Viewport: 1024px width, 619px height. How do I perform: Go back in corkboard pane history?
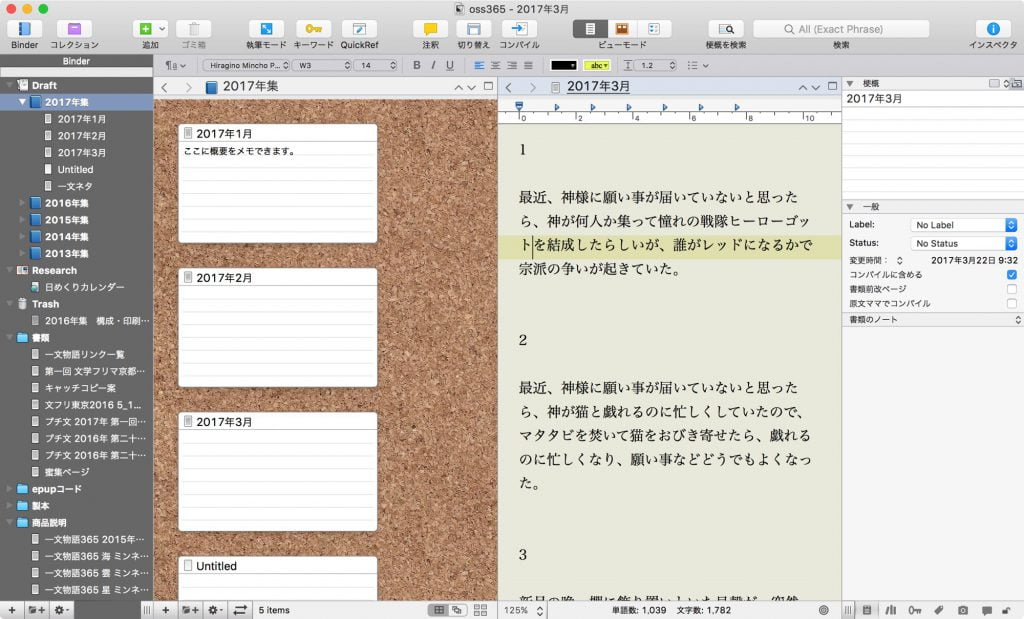pos(165,87)
